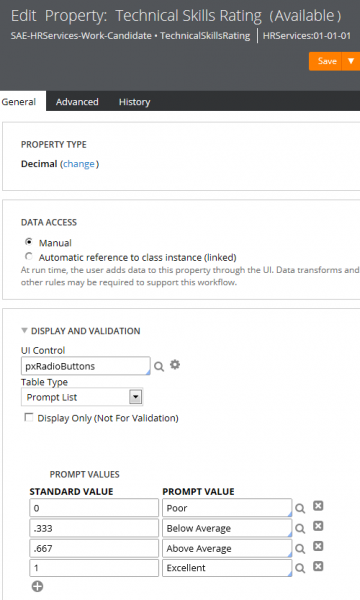Delete the Poor prompt value row
Screen dimensions: 360x600
click(x=318, y=506)
